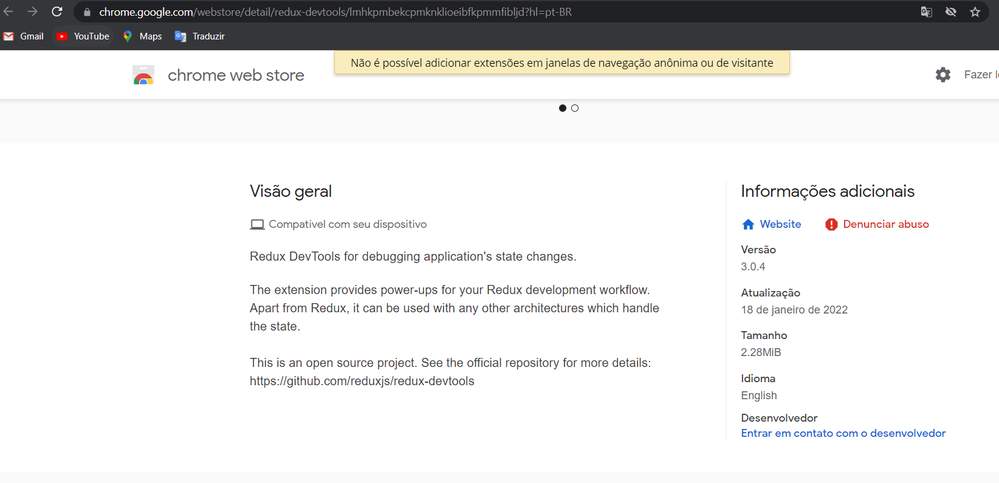Select the second carousel dot indicator

tap(575, 108)
